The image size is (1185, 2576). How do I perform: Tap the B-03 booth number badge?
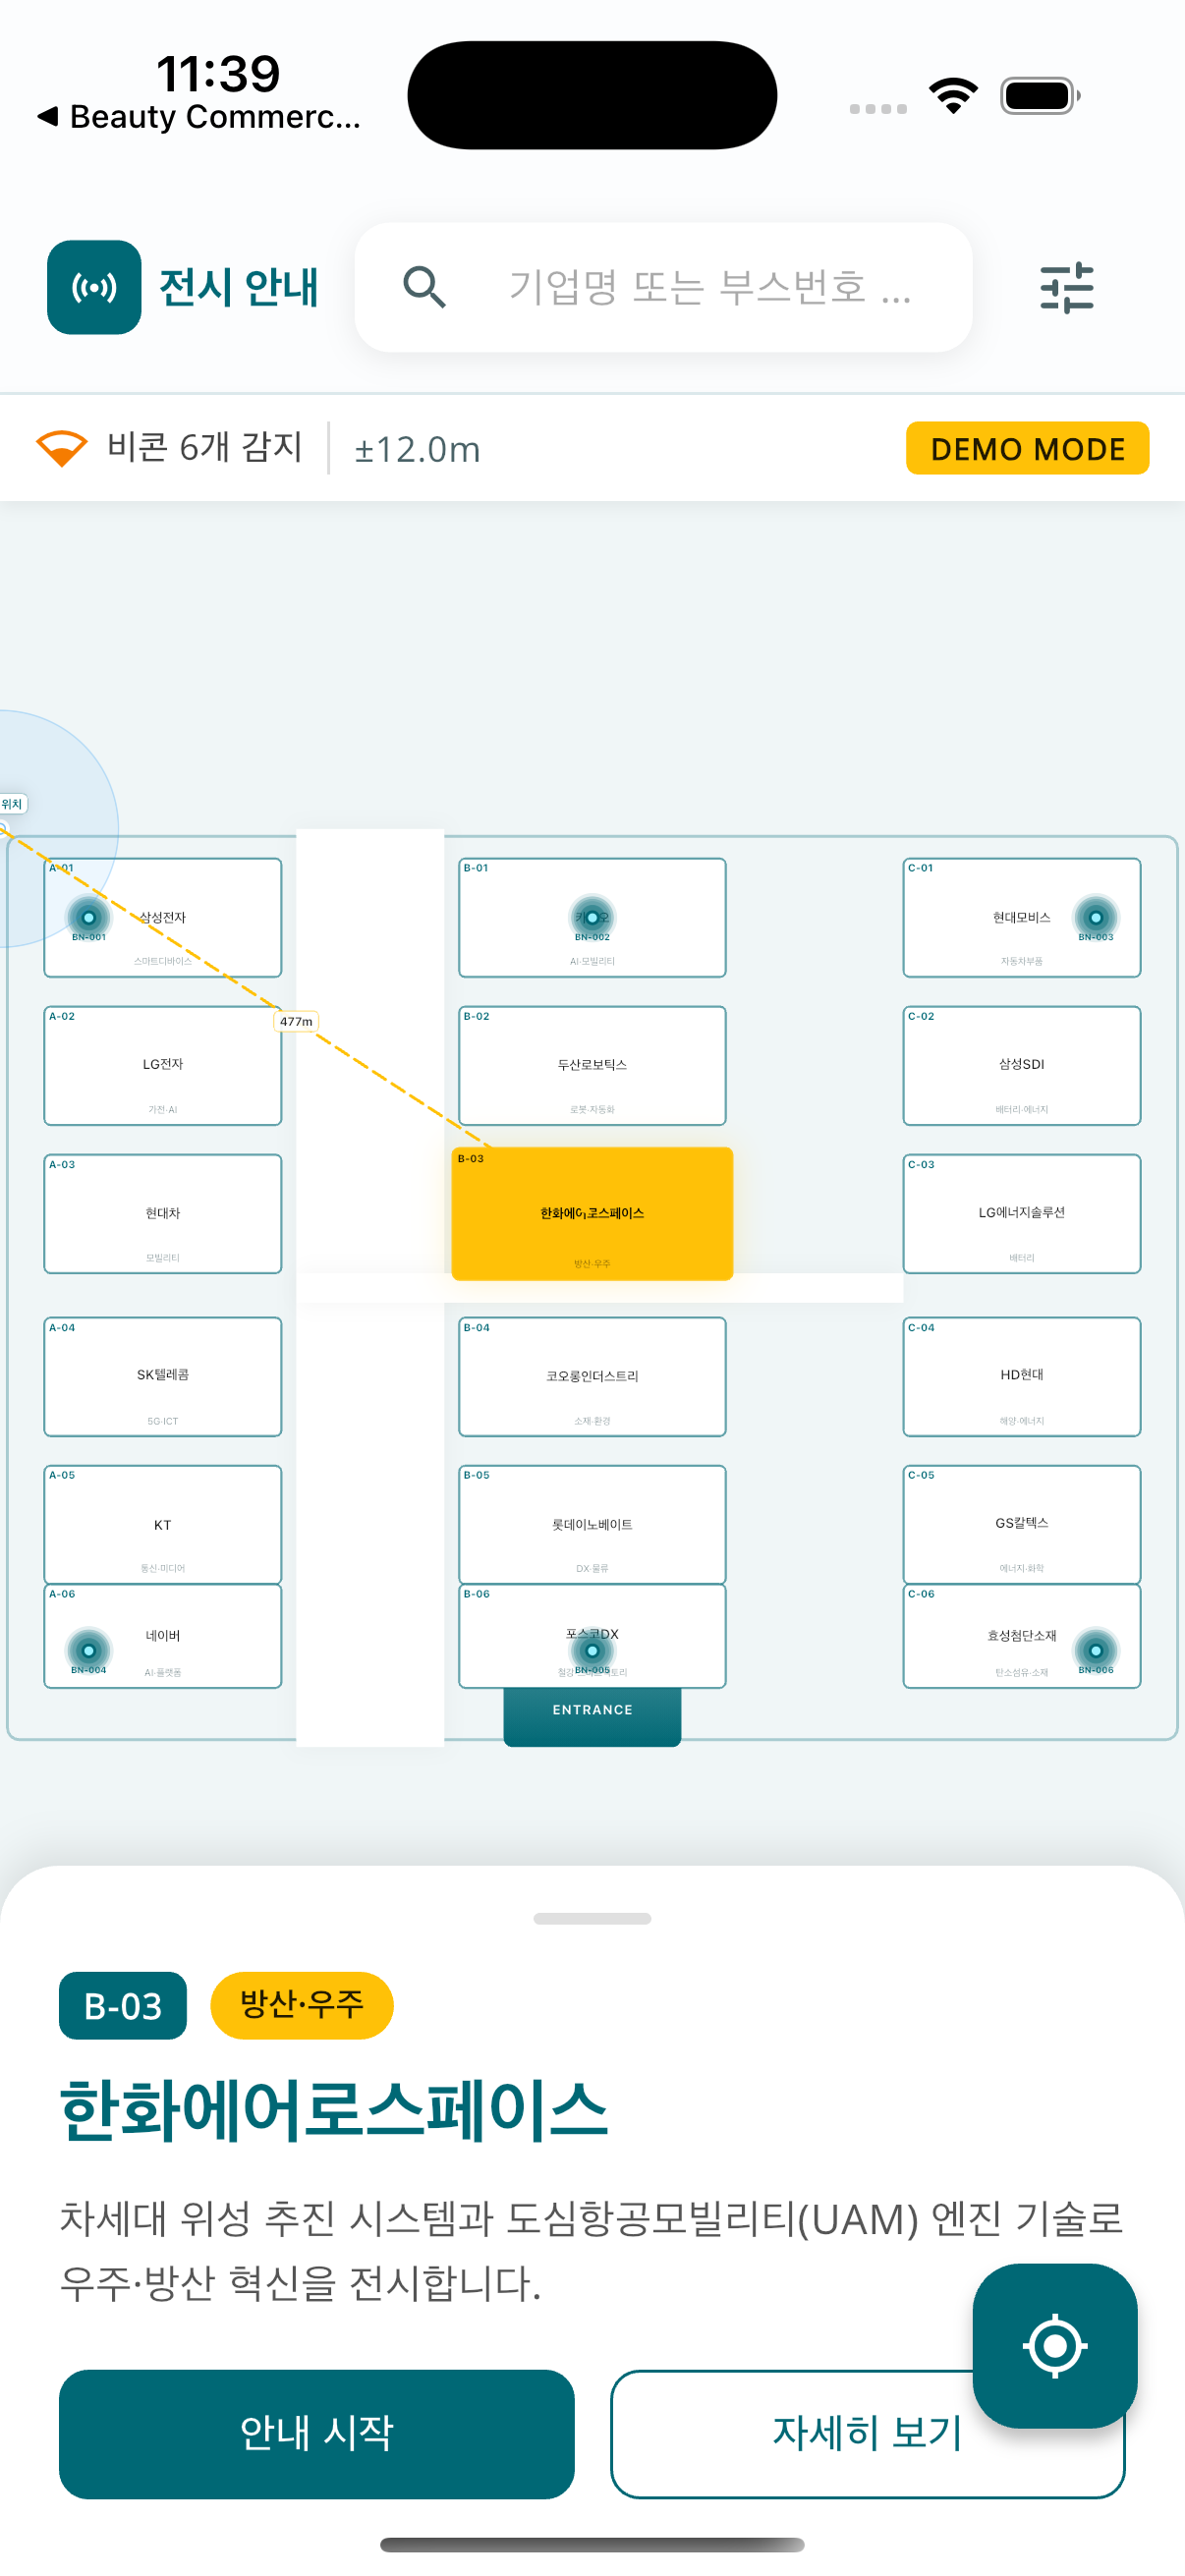click(x=123, y=2005)
